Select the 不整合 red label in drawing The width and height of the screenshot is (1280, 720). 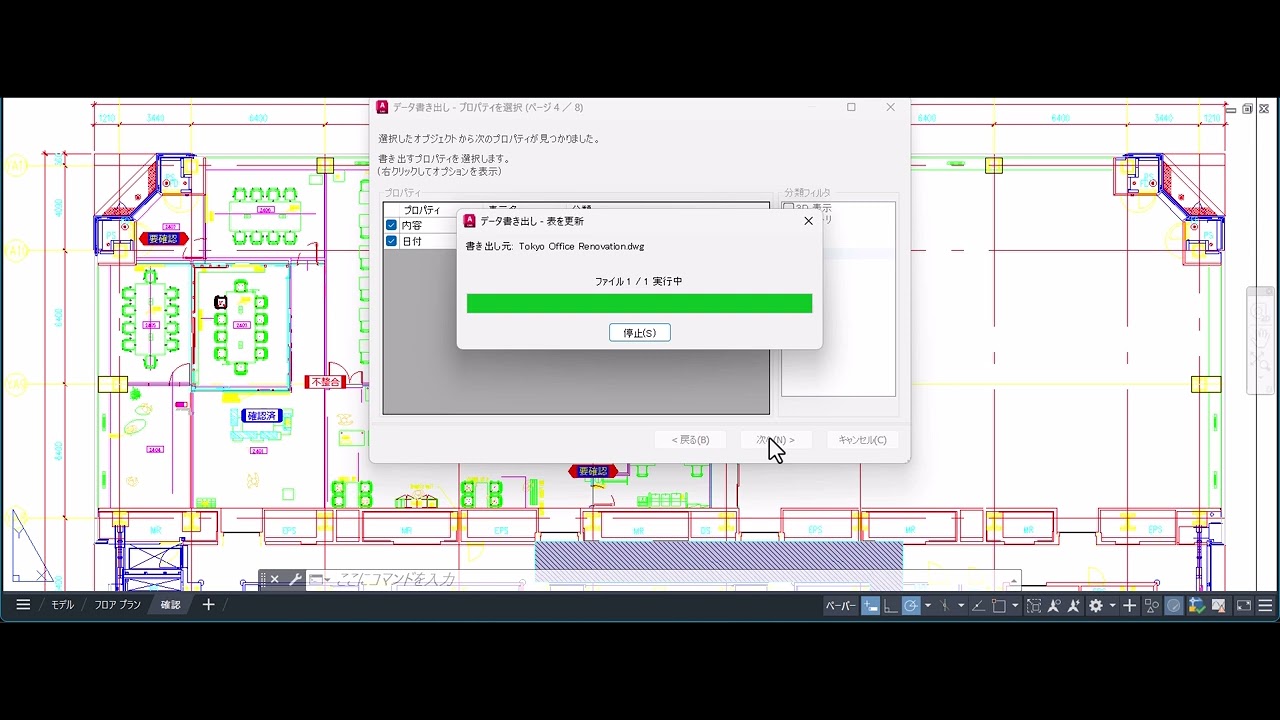tap(326, 382)
